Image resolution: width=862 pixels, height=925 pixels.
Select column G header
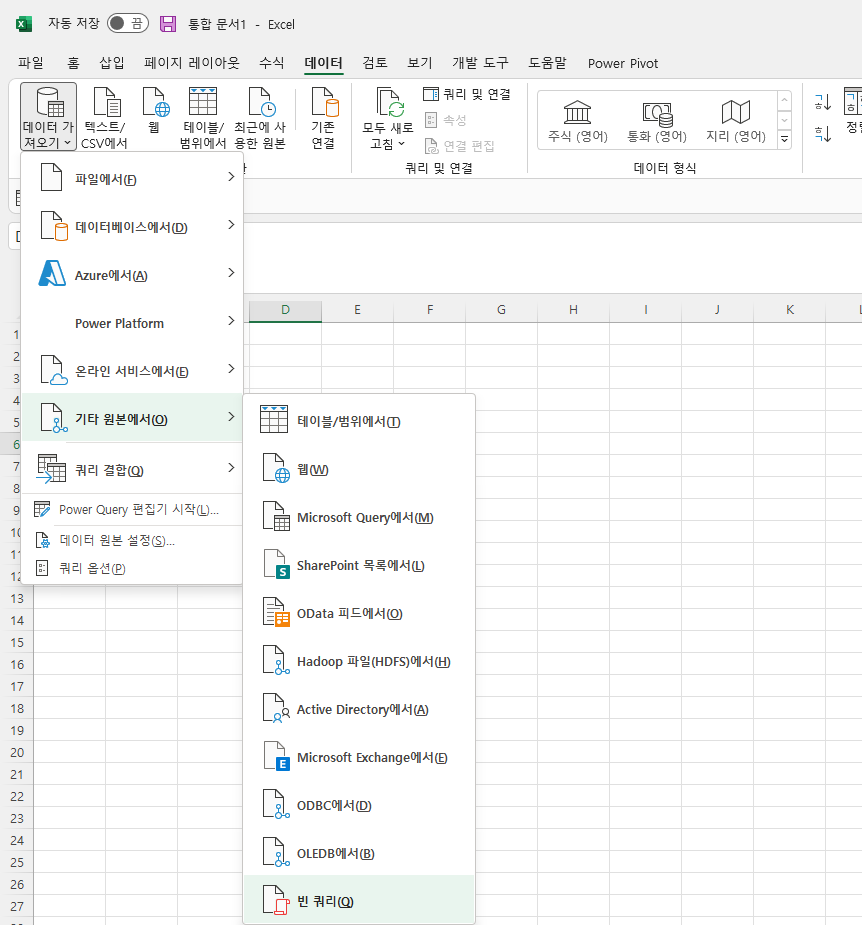point(502,310)
